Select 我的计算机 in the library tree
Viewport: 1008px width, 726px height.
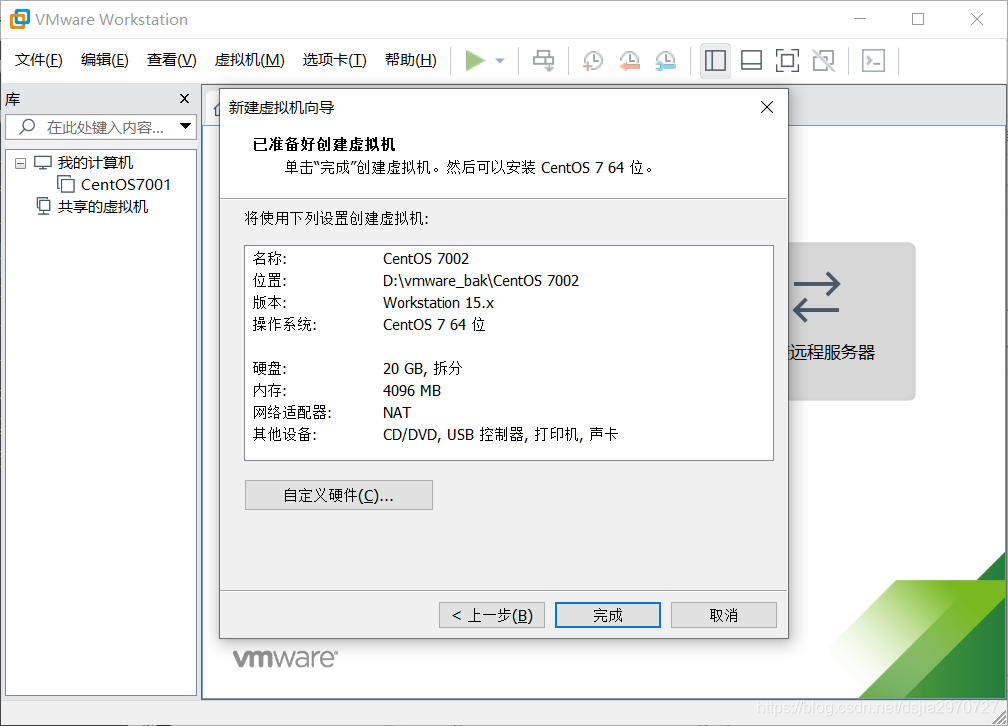[95, 163]
